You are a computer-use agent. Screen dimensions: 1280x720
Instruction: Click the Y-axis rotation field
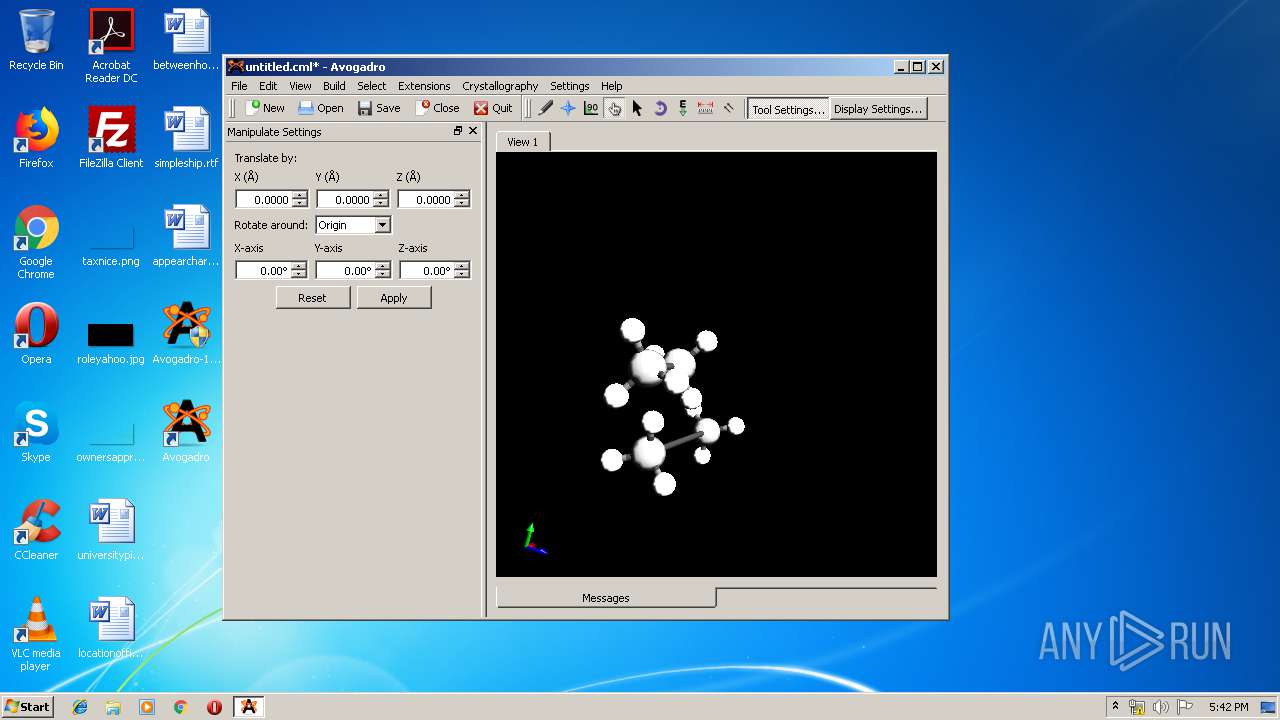(345, 270)
